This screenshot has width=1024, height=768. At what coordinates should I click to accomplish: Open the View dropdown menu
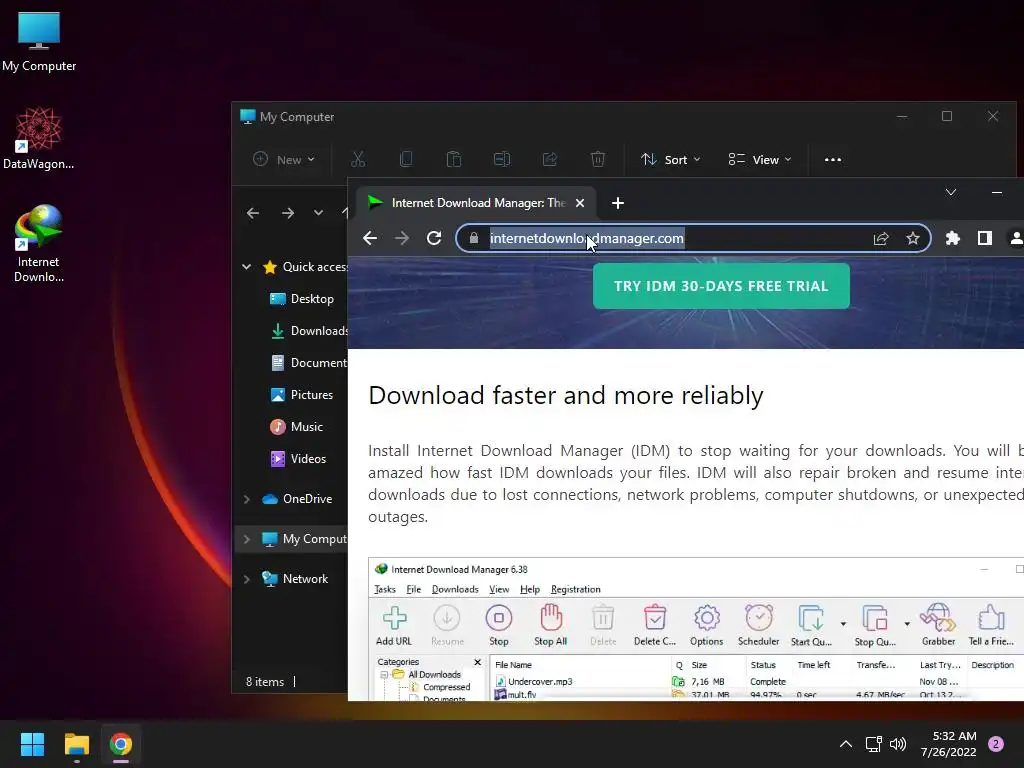point(760,159)
